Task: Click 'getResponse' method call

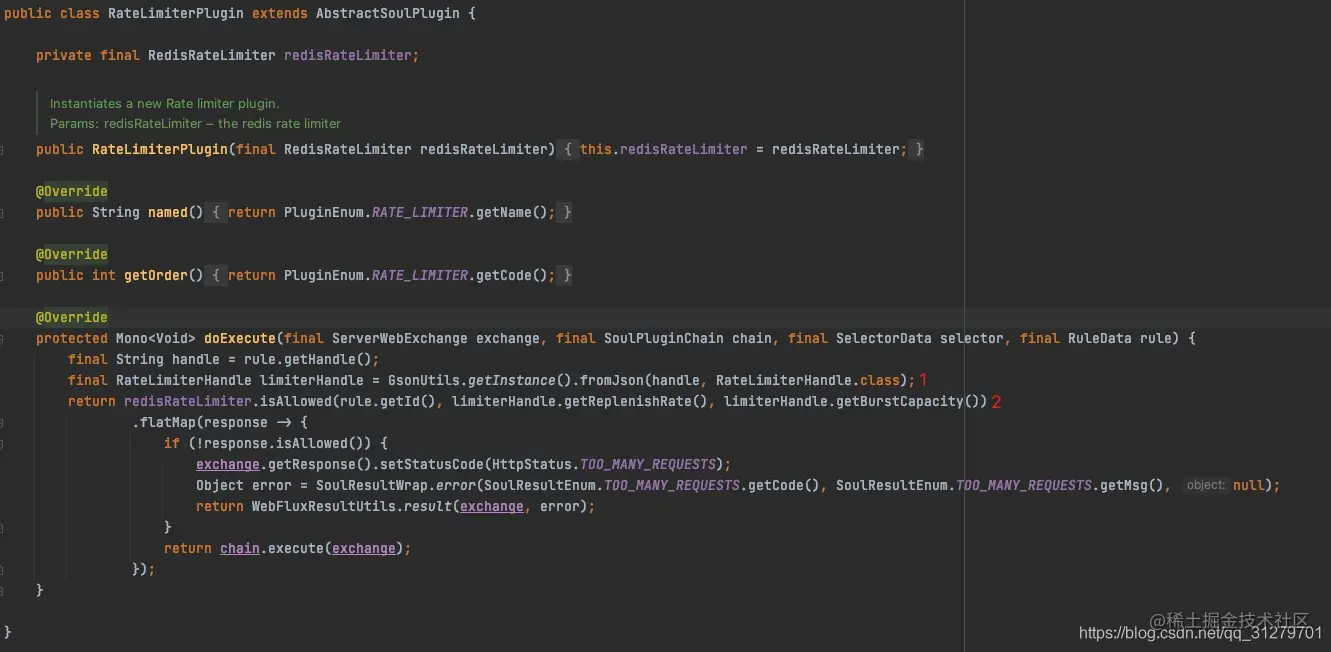Action: tap(312, 464)
